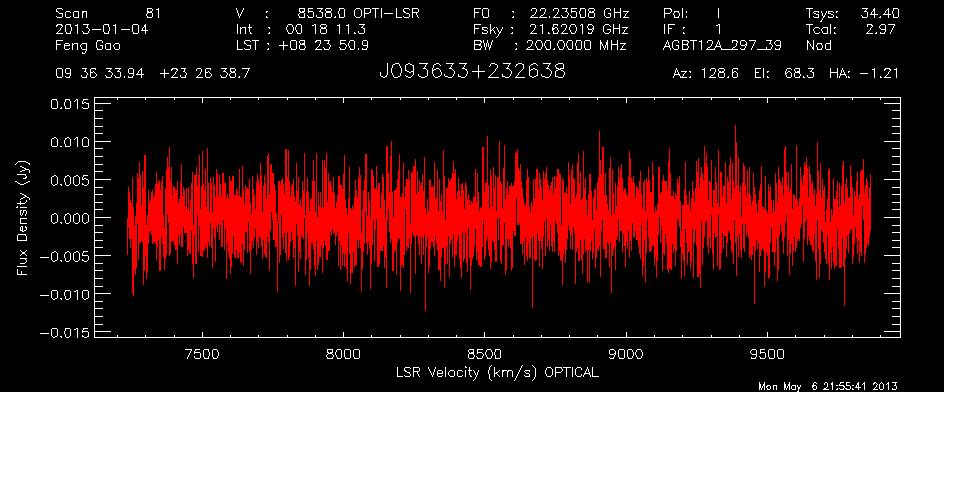Click the observation date 2013-01-04
Screen dimensions: 962x490
click(102, 29)
